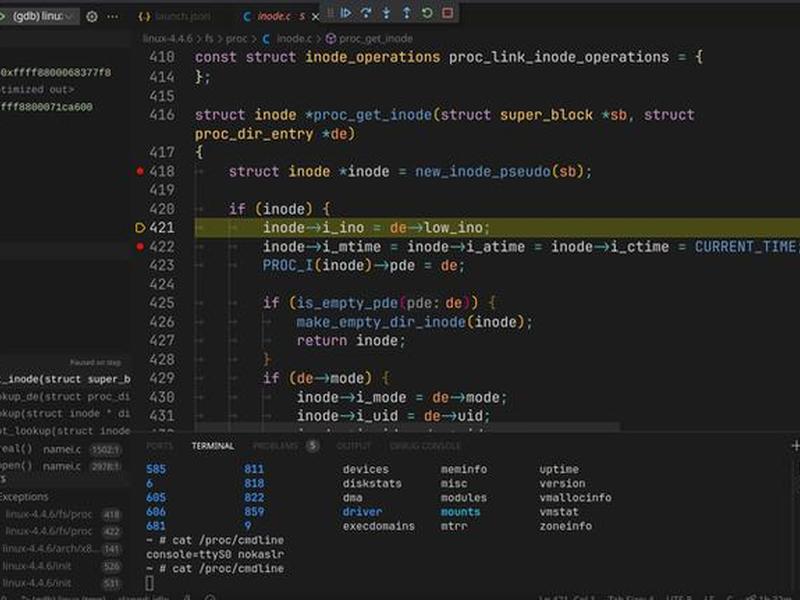The width and height of the screenshot is (800, 600).
Task: Select the _inode(struct super_b call stack frame
Action: coord(65,379)
